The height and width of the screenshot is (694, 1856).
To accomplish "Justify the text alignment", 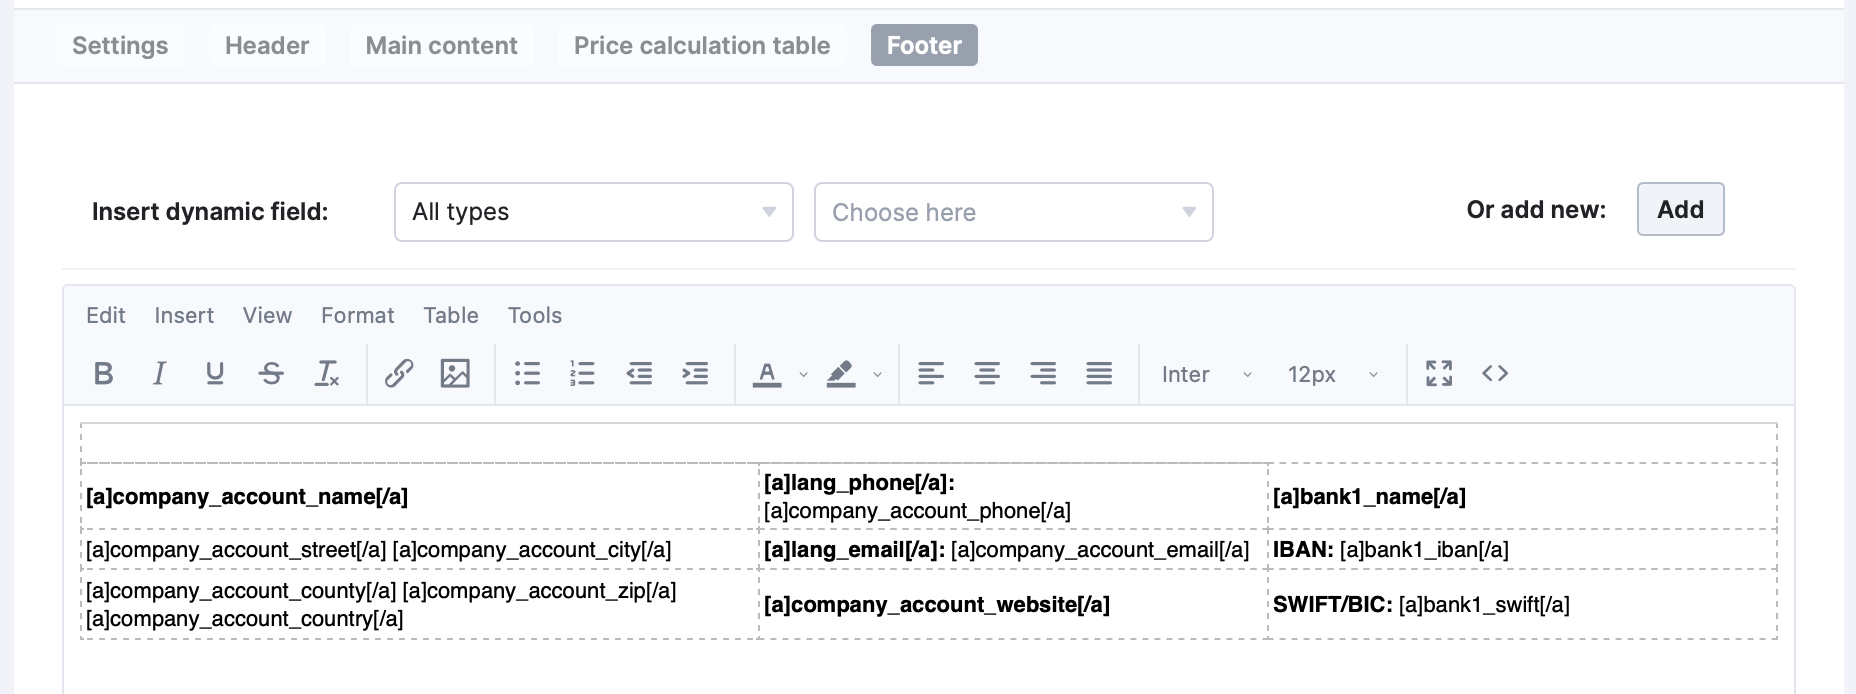I will pos(1099,374).
